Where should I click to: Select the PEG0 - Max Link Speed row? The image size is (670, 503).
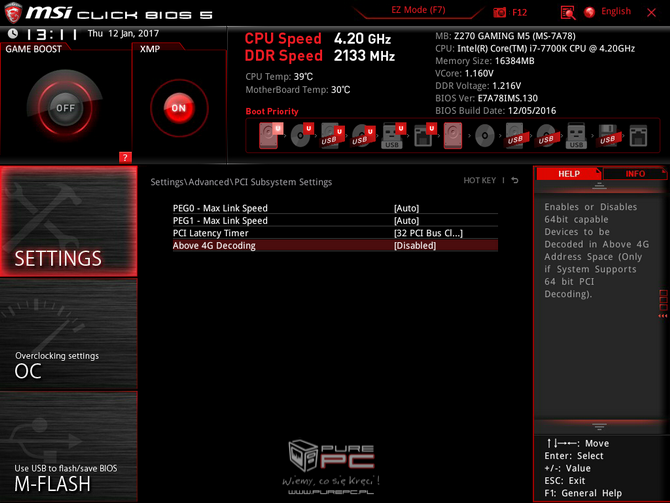(335, 208)
